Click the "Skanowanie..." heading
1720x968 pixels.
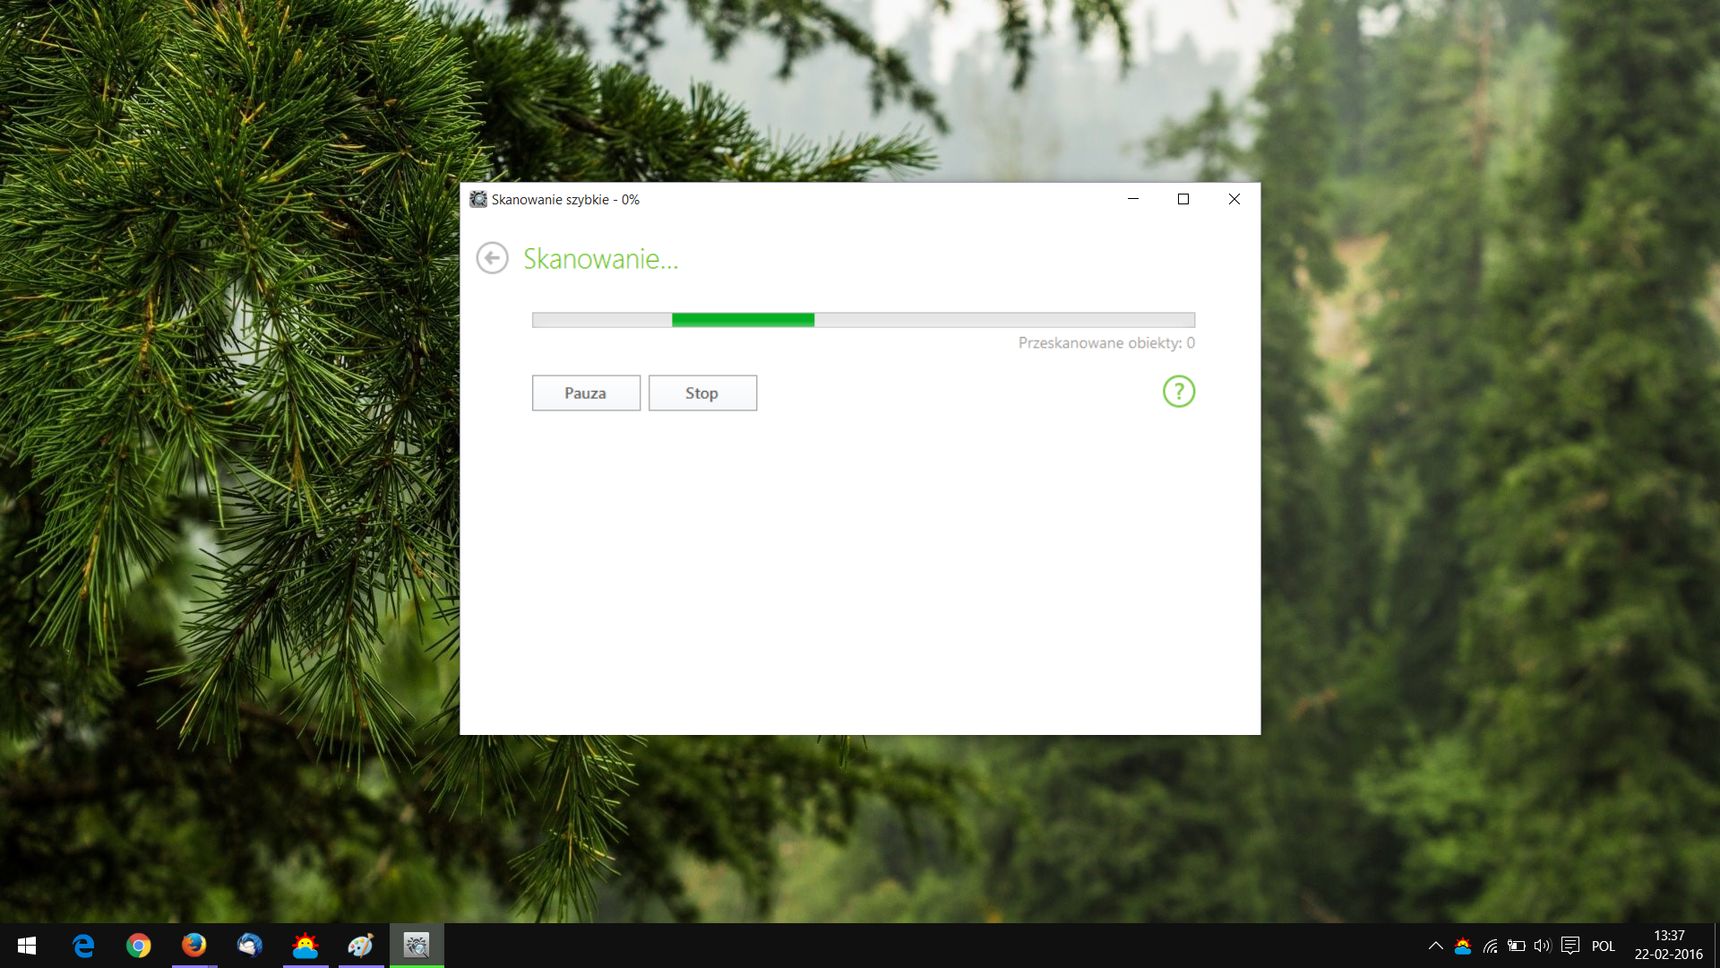(601, 259)
